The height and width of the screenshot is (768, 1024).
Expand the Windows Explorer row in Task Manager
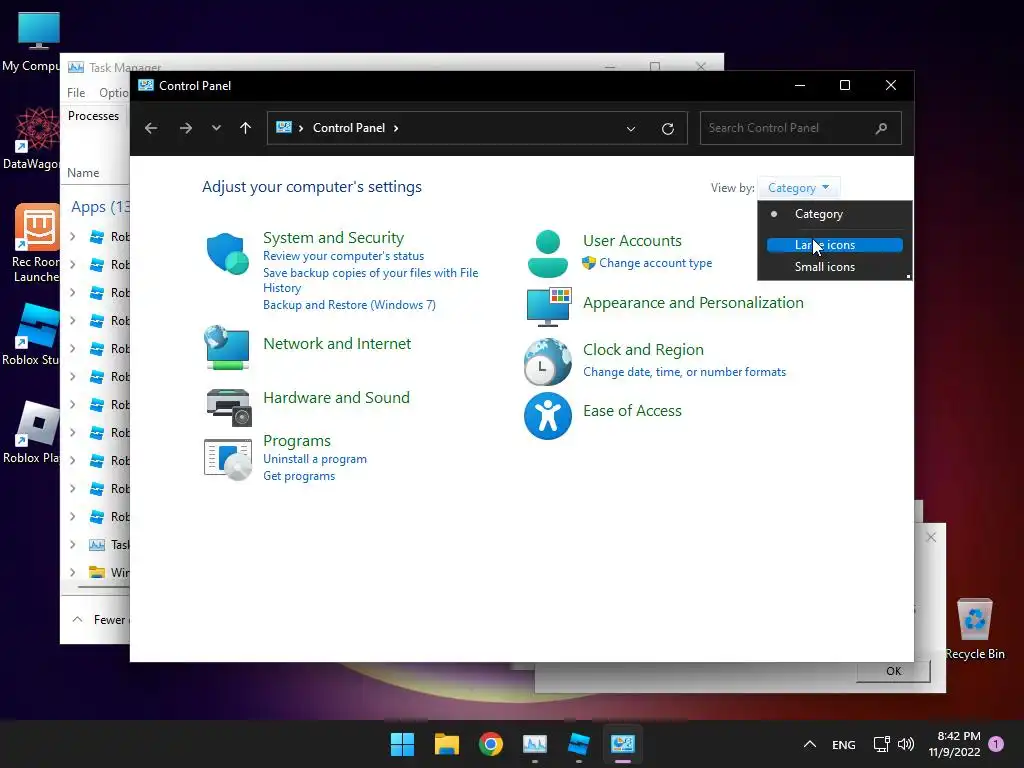(x=73, y=573)
